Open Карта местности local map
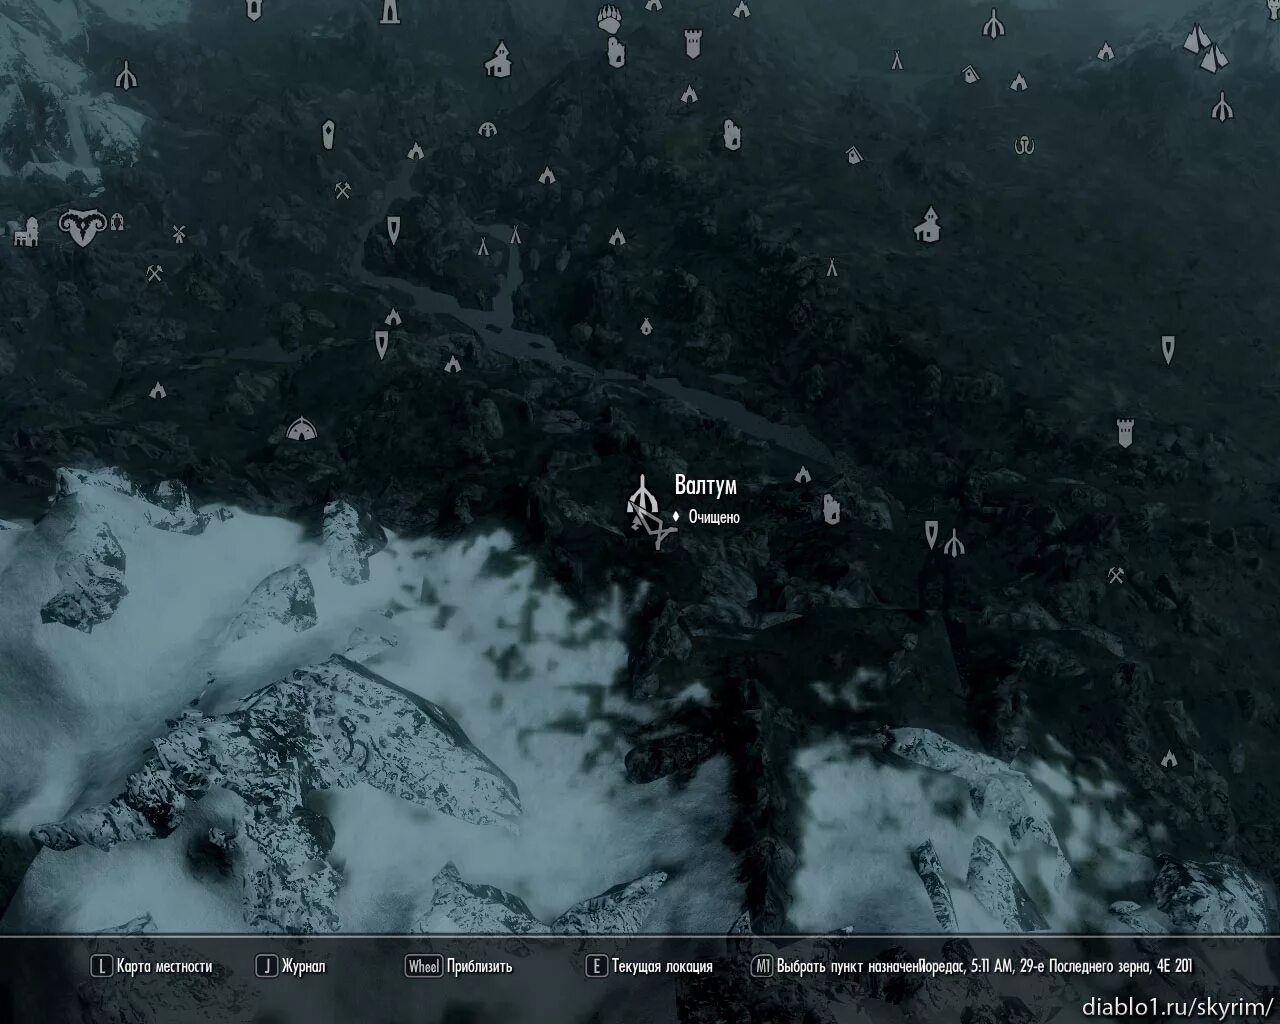 click(151, 967)
